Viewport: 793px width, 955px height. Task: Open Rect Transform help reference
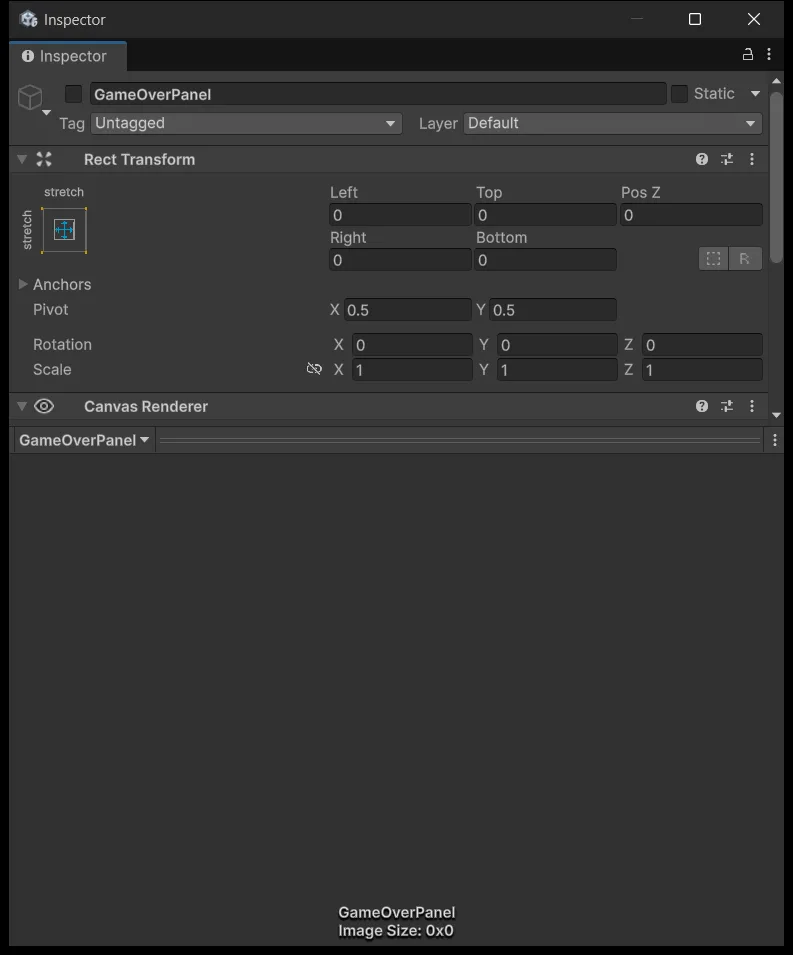(x=702, y=160)
